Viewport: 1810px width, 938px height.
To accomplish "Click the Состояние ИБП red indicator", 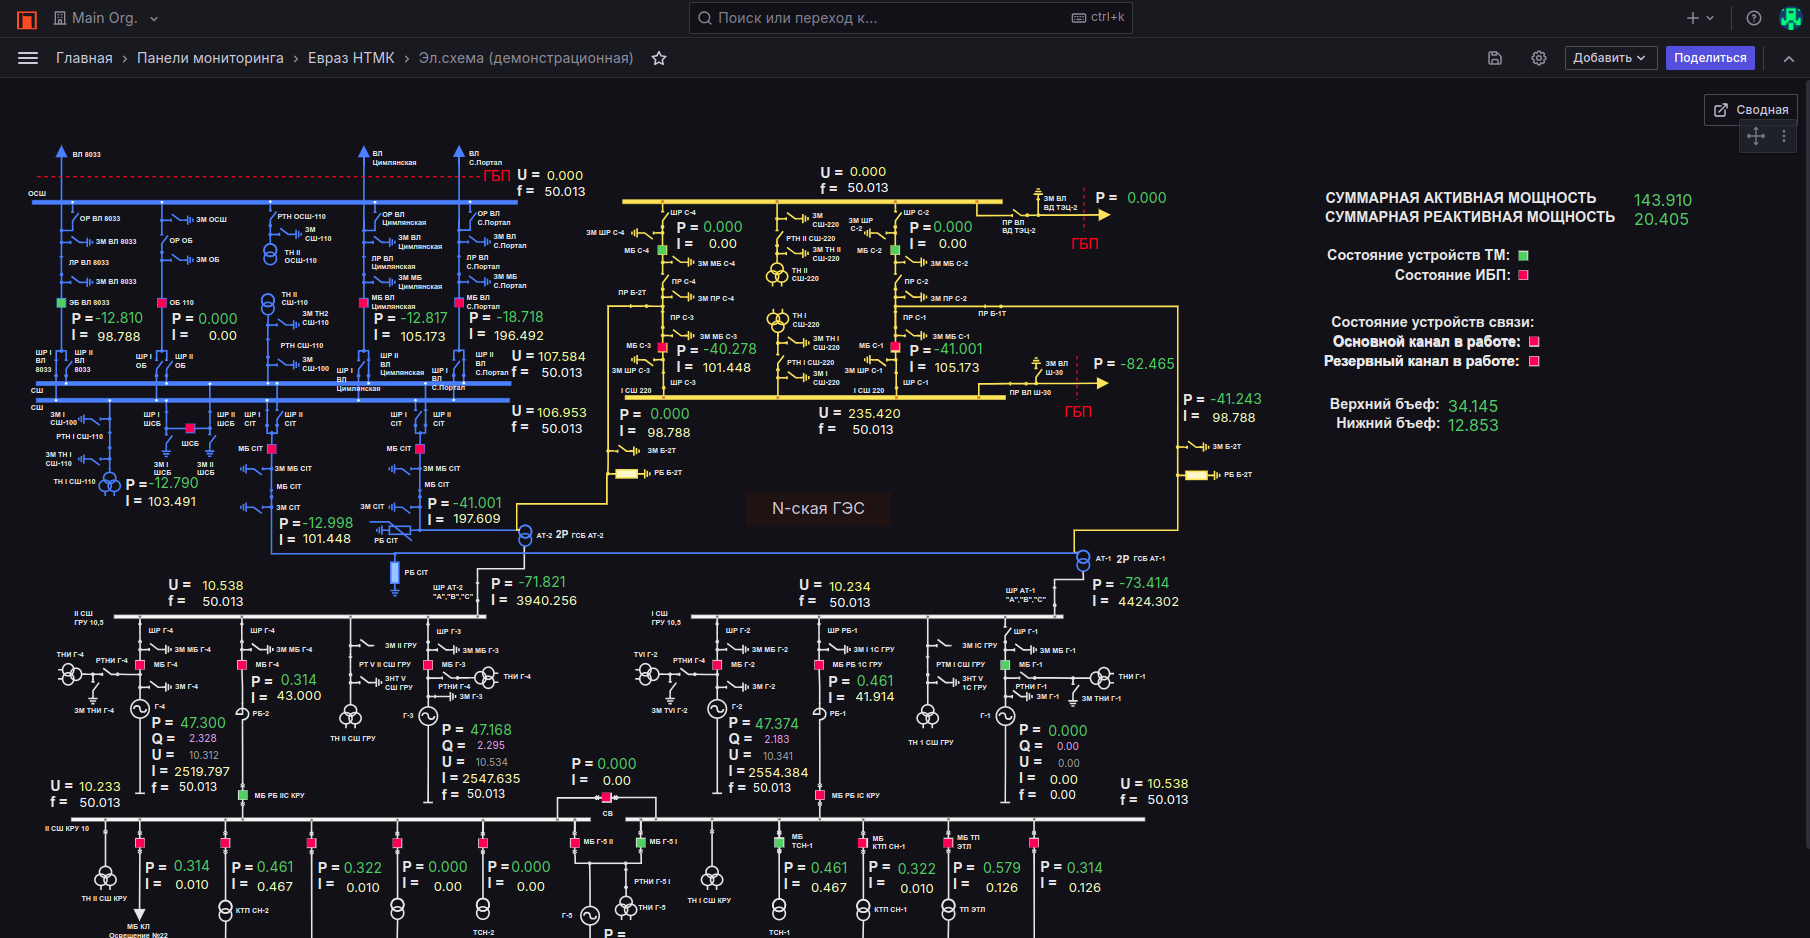I will [1524, 275].
